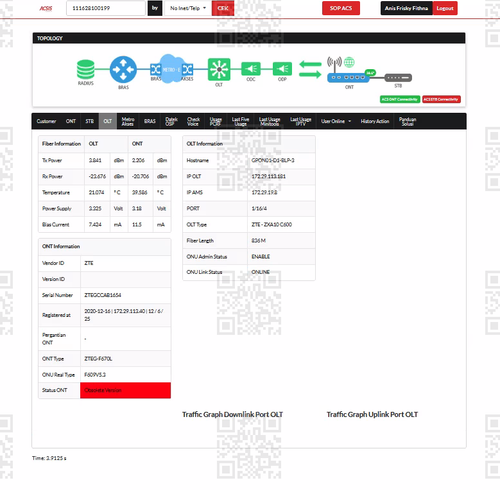
Task: Open the Metro Akses tab
Action: click(x=128, y=121)
